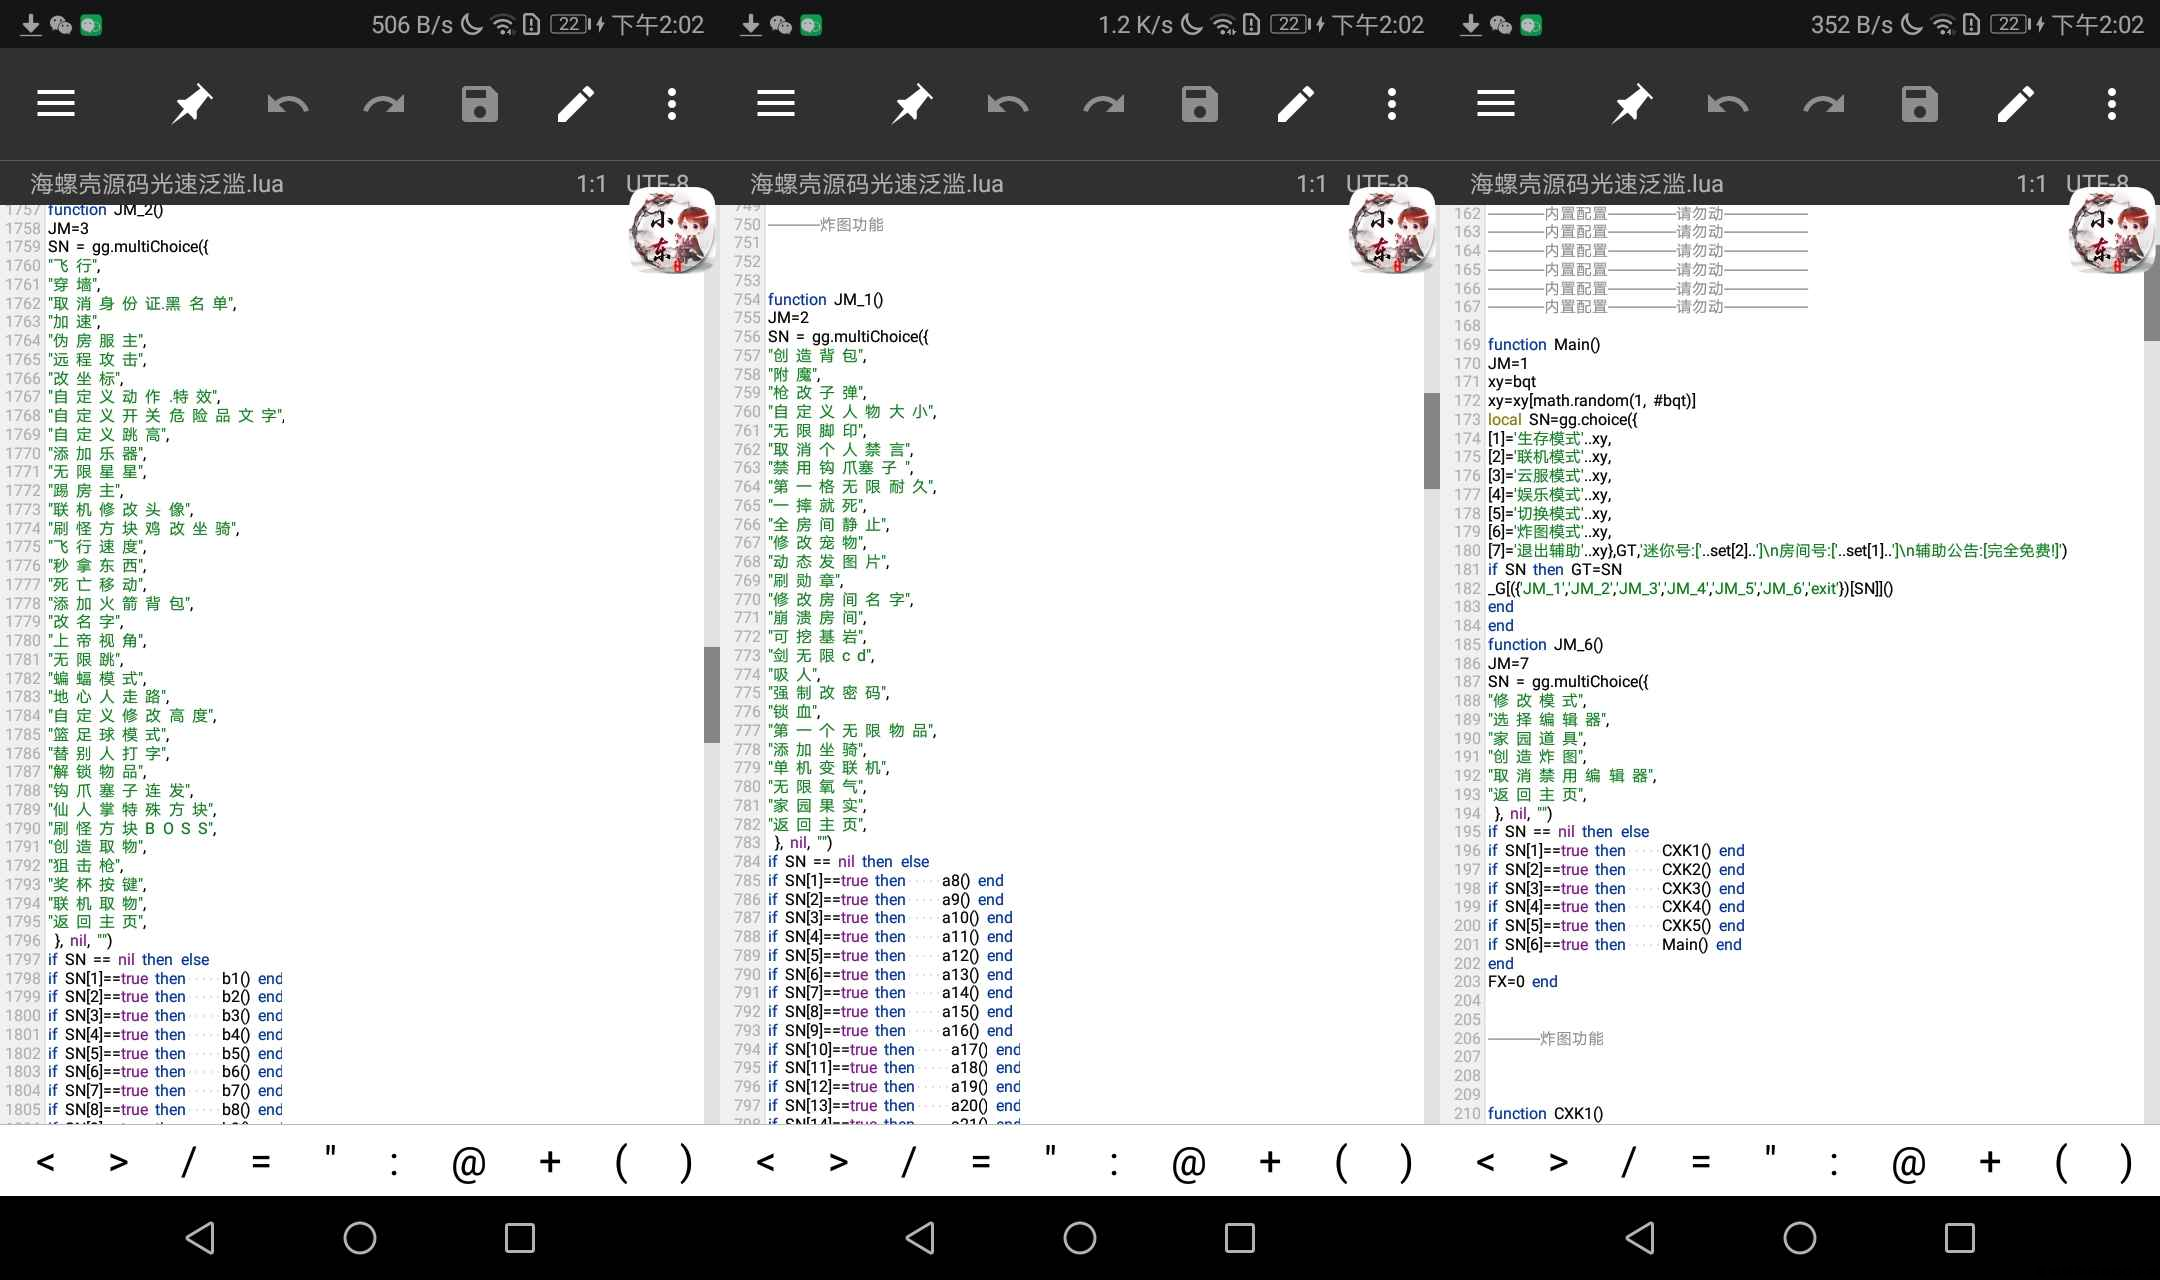Image resolution: width=2160 pixels, height=1280 pixels.
Task: Expand the more options menu in the right editor
Action: [x=2112, y=104]
